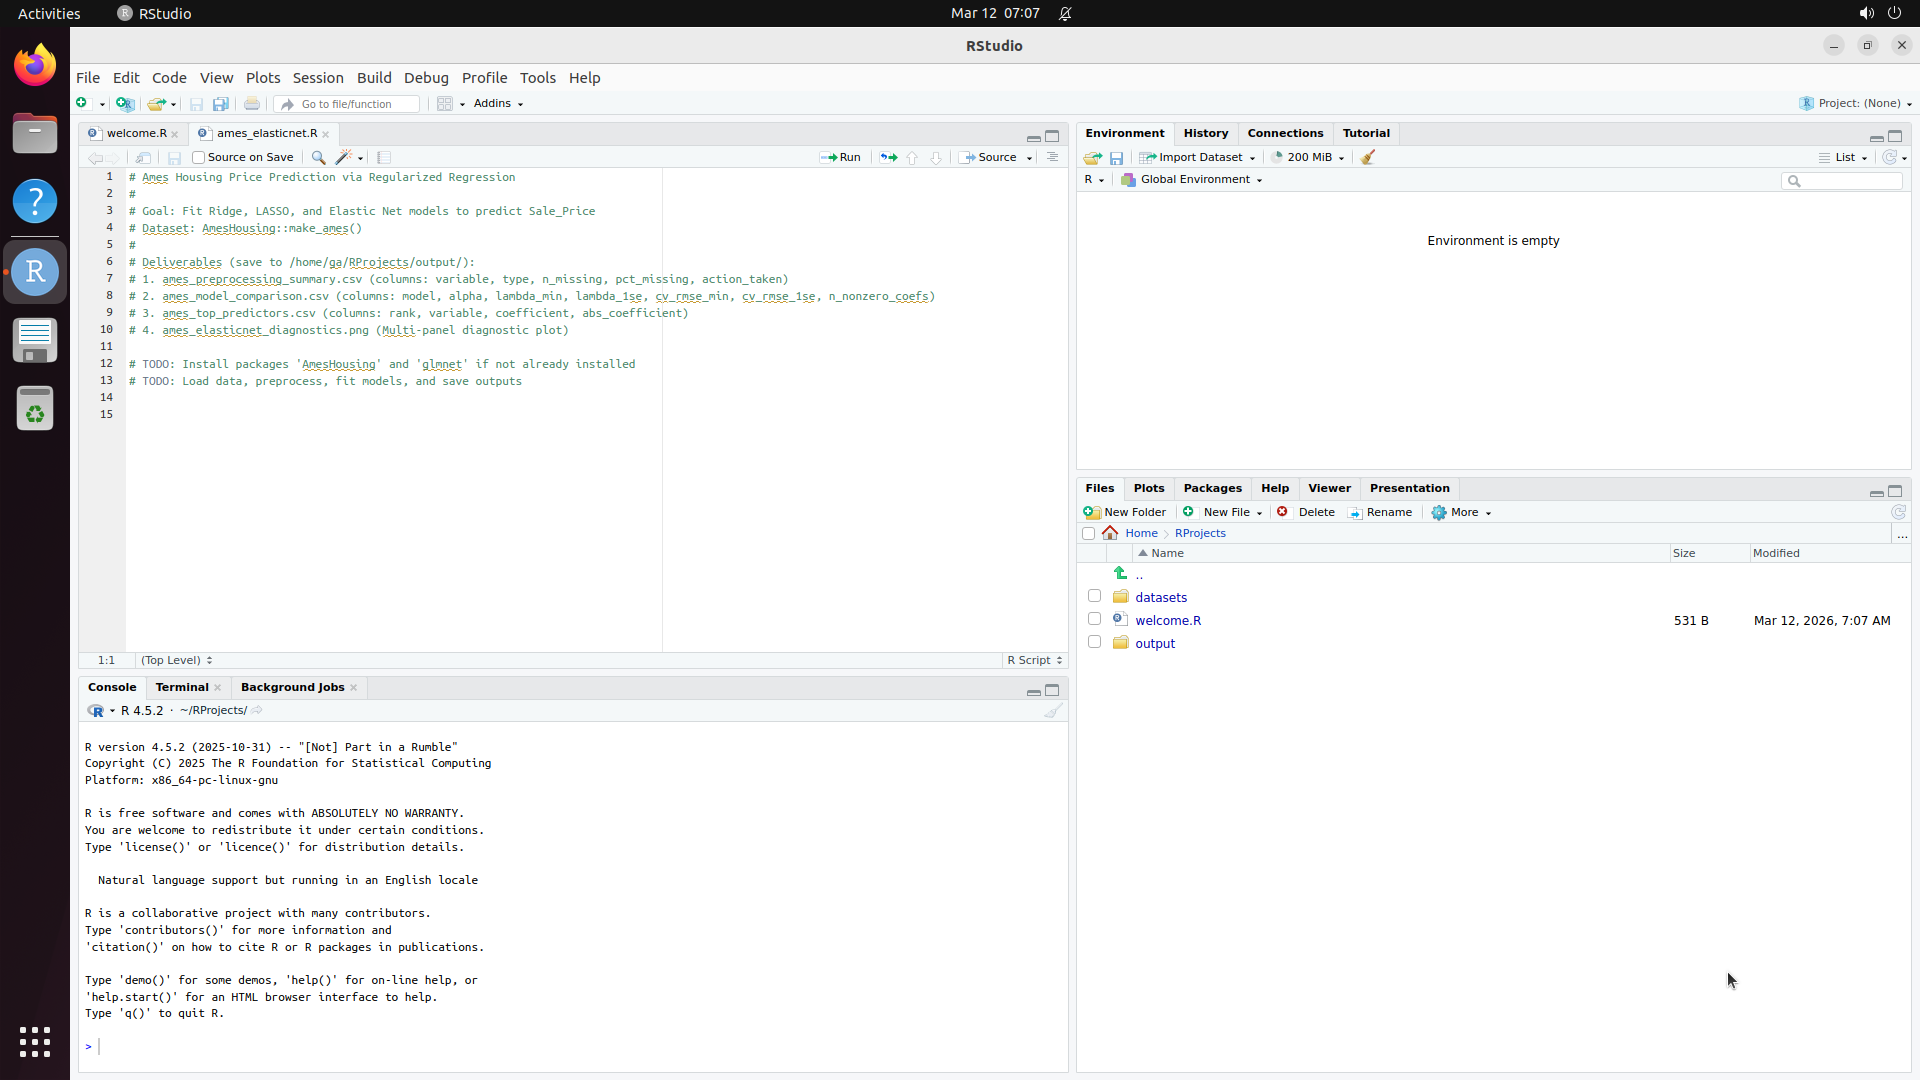The image size is (1920, 1080).
Task: Re-run the previous code region icon
Action: click(x=887, y=157)
